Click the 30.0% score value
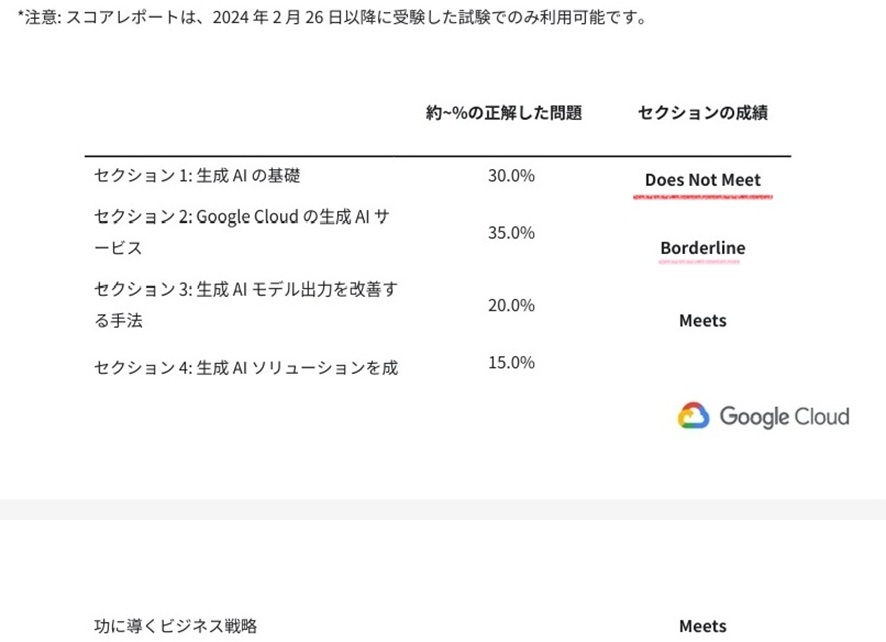Viewport: 886px width, 642px height. 511,176
